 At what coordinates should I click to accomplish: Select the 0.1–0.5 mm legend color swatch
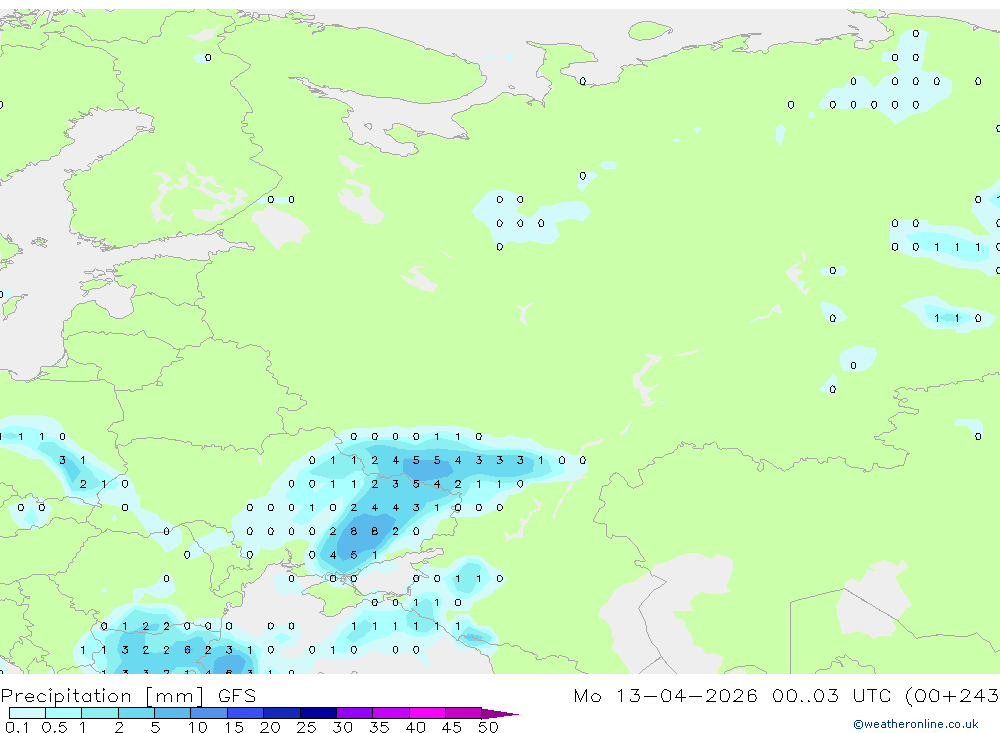pyautogui.click(x=27, y=713)
